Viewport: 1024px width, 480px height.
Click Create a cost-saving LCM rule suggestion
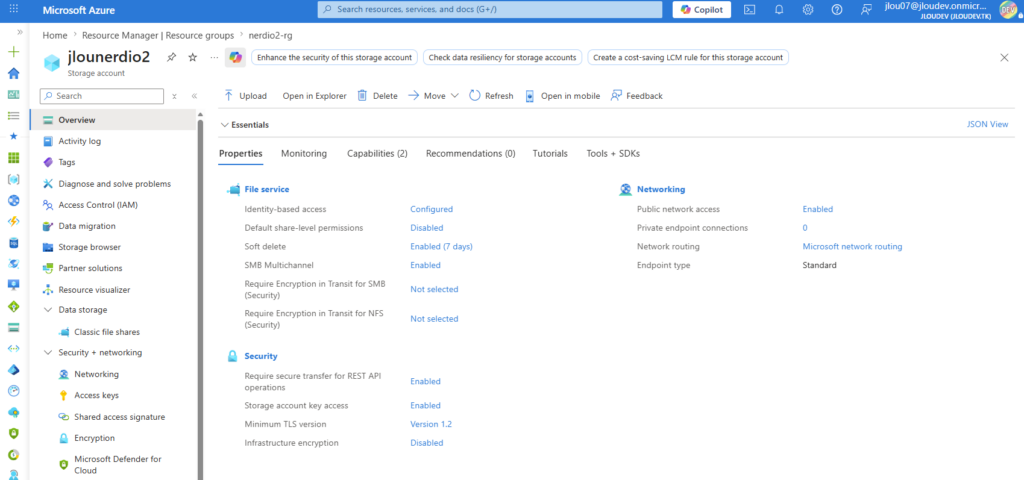click(688, 57)
